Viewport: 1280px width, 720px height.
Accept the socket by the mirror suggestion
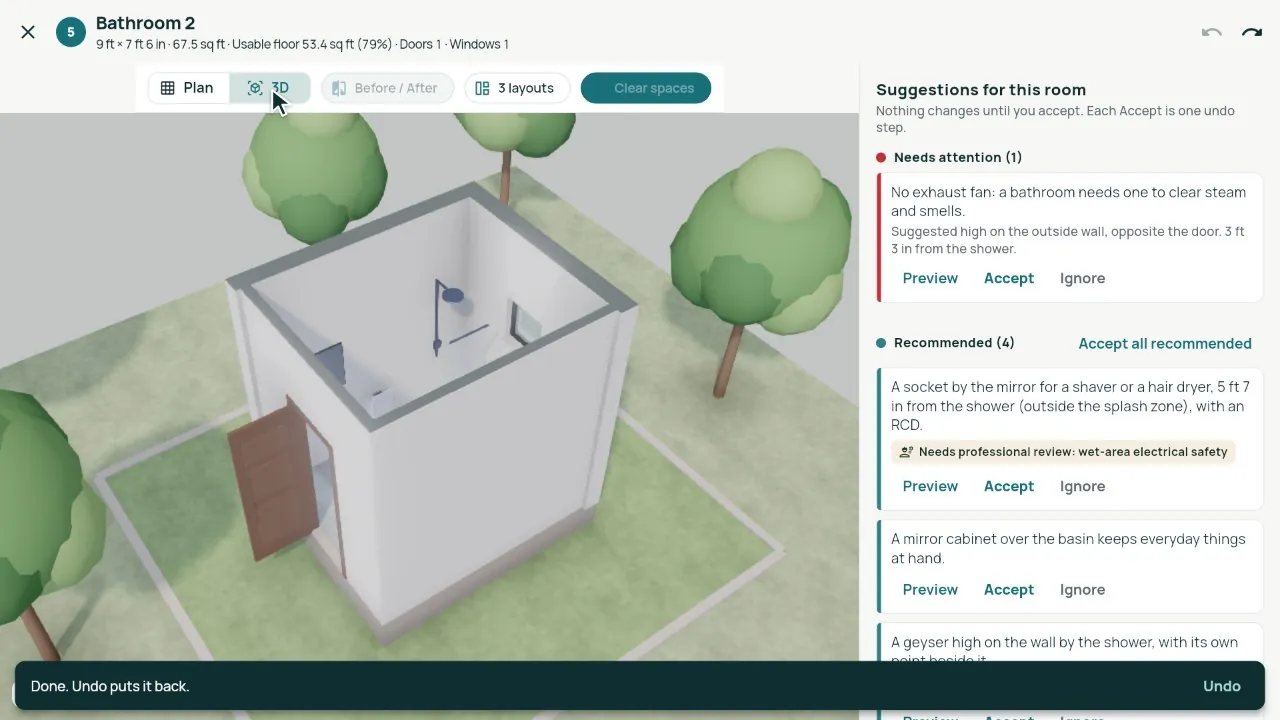coord(1009,486)
